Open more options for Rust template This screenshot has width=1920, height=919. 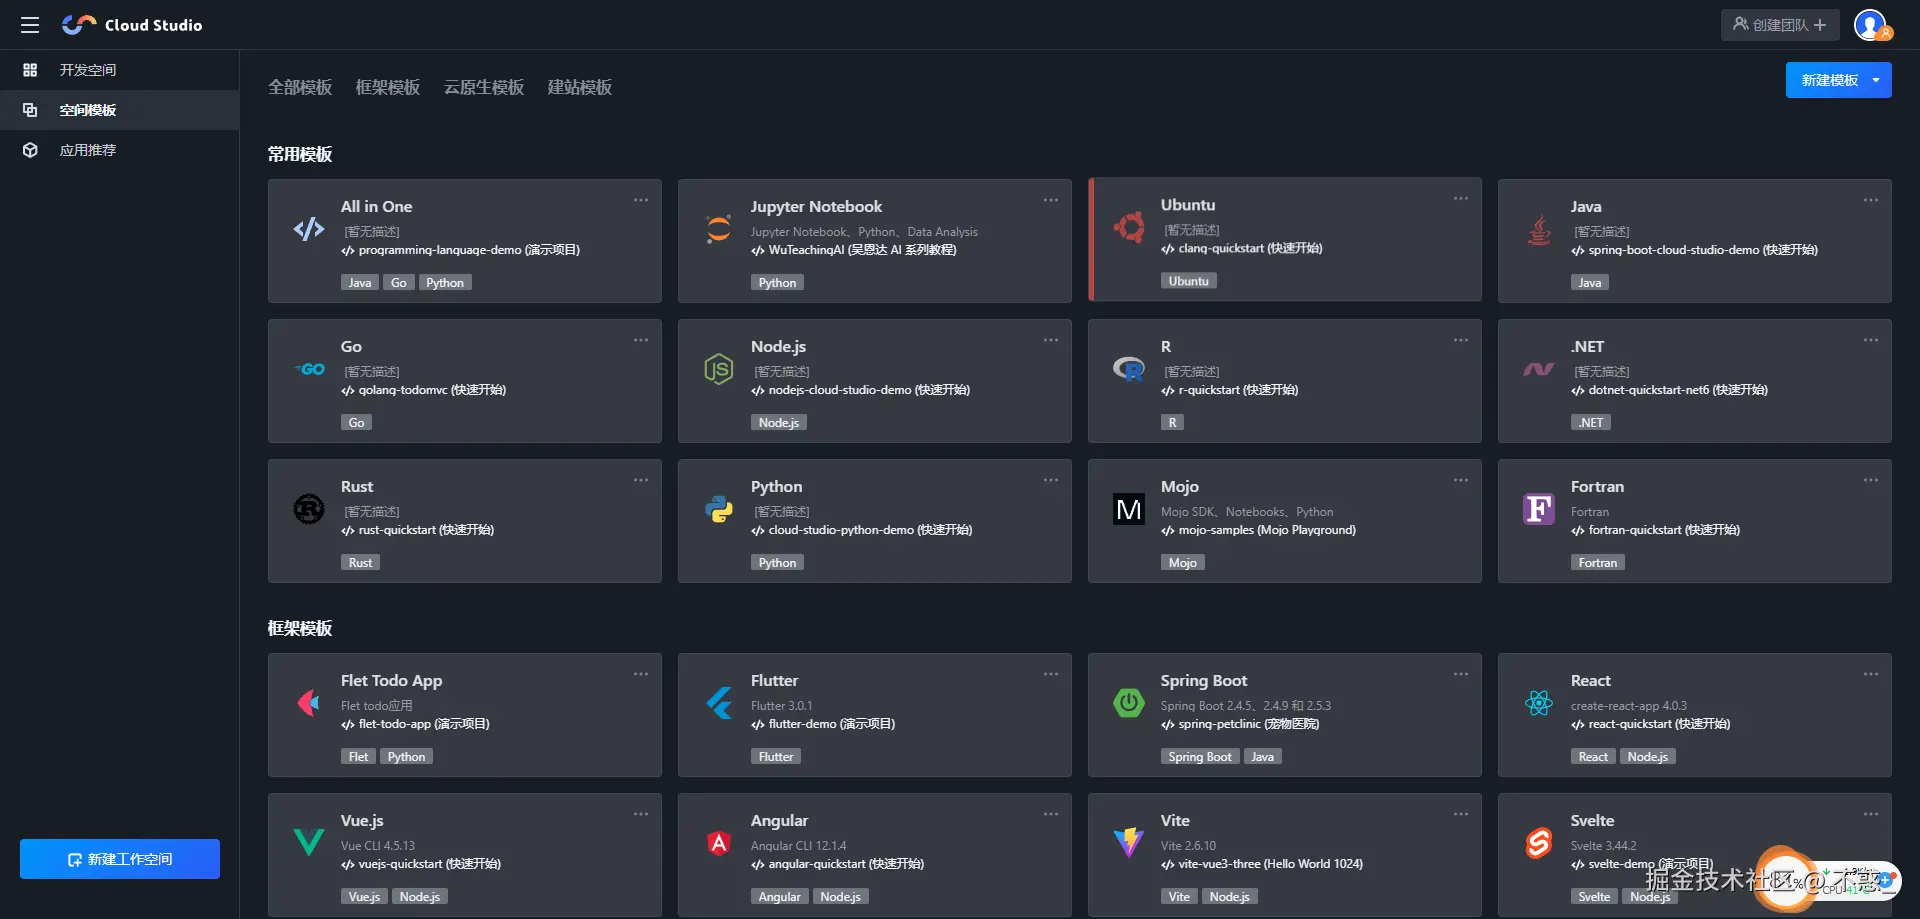pos(641,480)
